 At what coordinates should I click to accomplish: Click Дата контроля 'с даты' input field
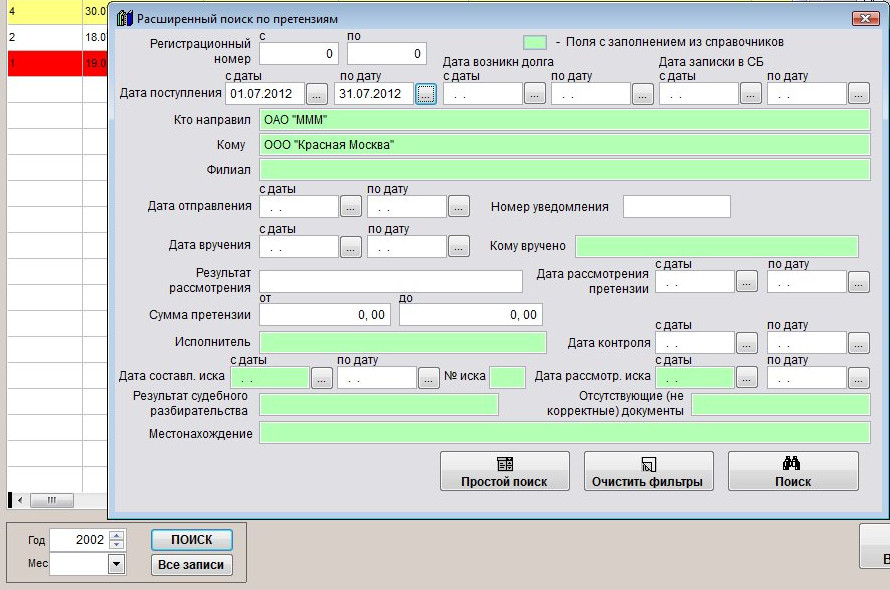pyautogui.click(x=695, y=343)
